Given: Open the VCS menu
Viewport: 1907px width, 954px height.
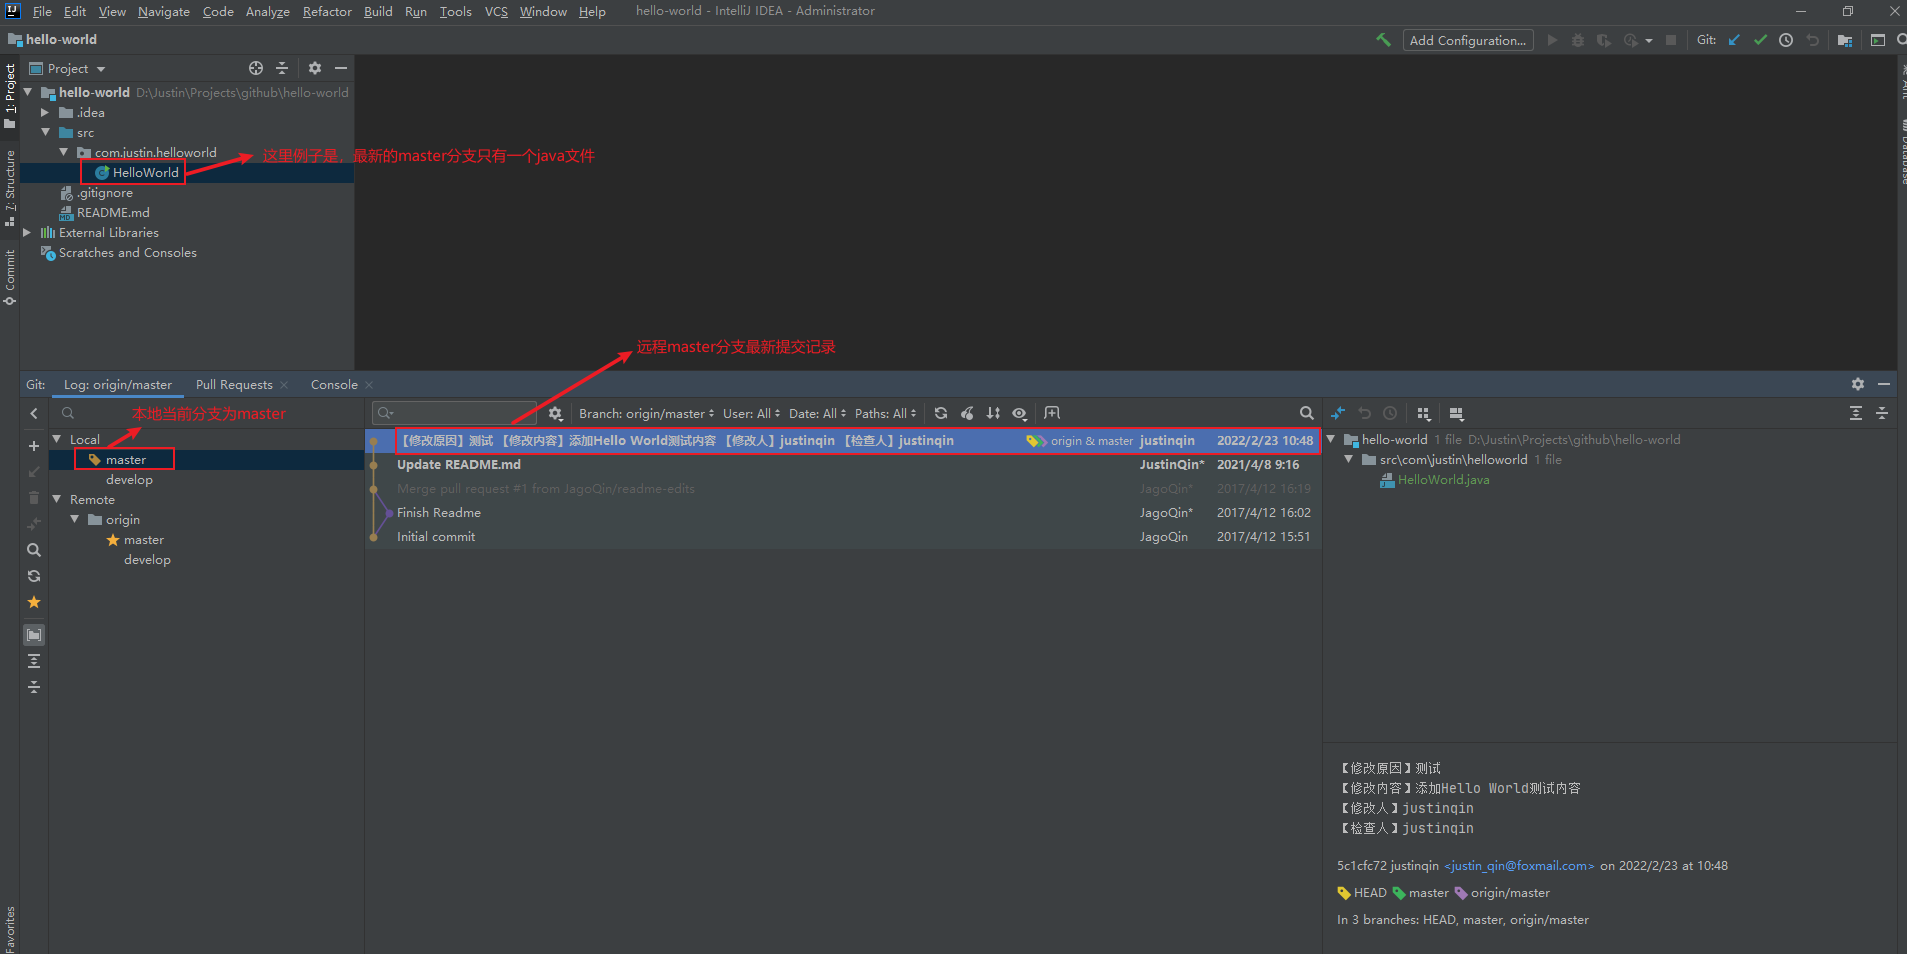Looking at the screenshot, I should [x=496, y=11].
